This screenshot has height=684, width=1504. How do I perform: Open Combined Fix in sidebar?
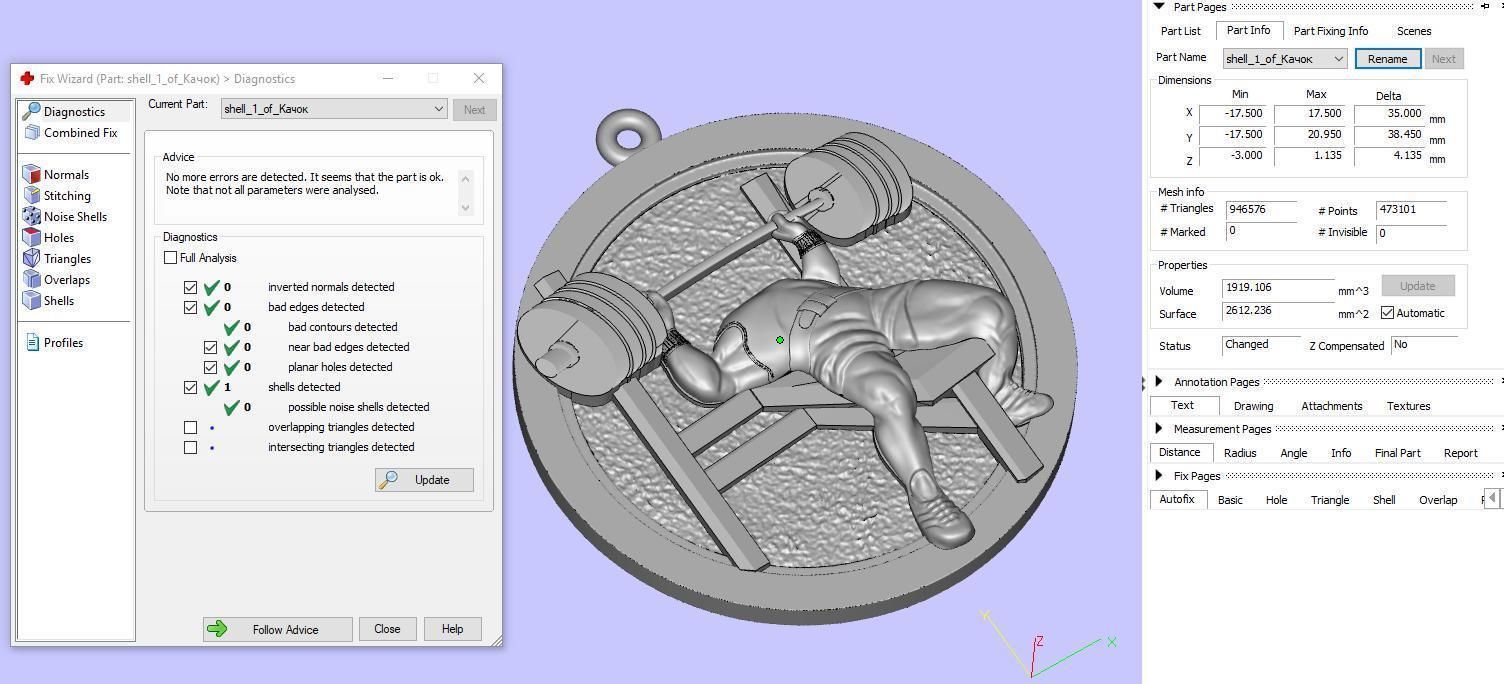click(x=80, y=133)
